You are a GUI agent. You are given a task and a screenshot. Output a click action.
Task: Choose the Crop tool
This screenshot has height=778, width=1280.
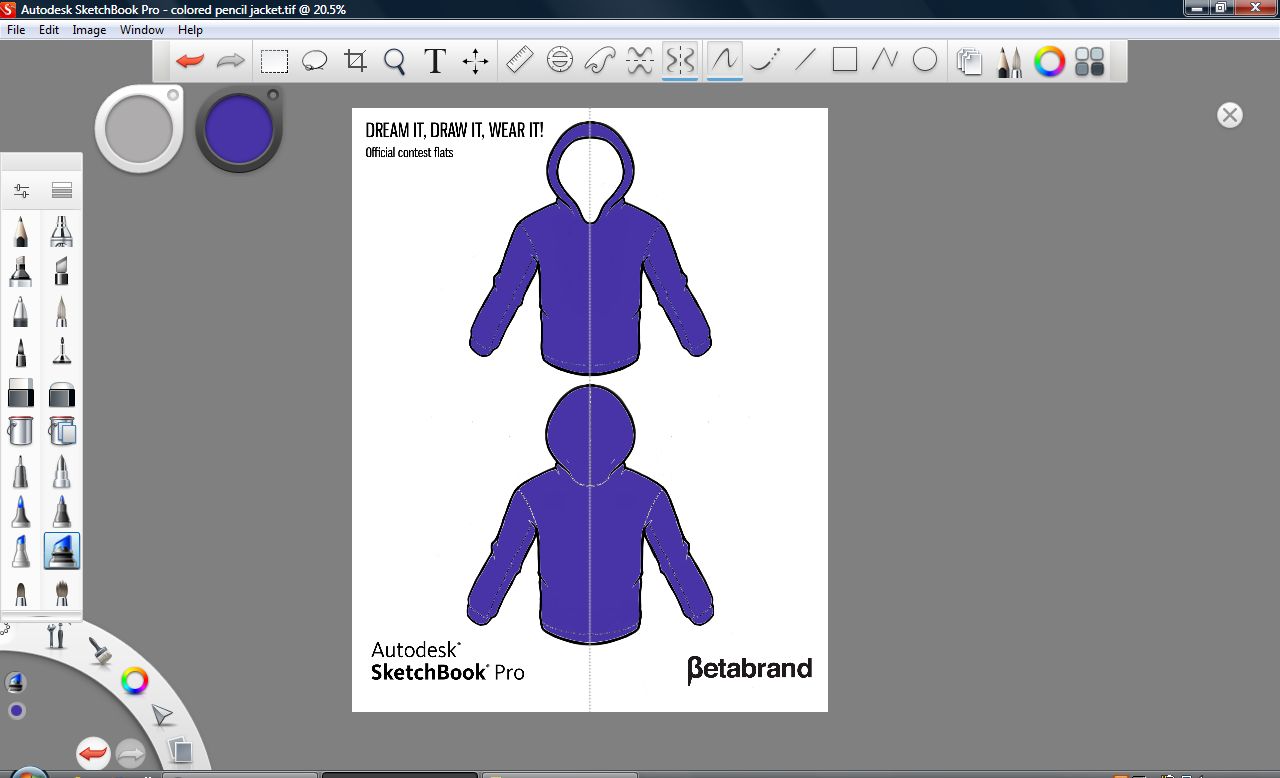[355, 61]
